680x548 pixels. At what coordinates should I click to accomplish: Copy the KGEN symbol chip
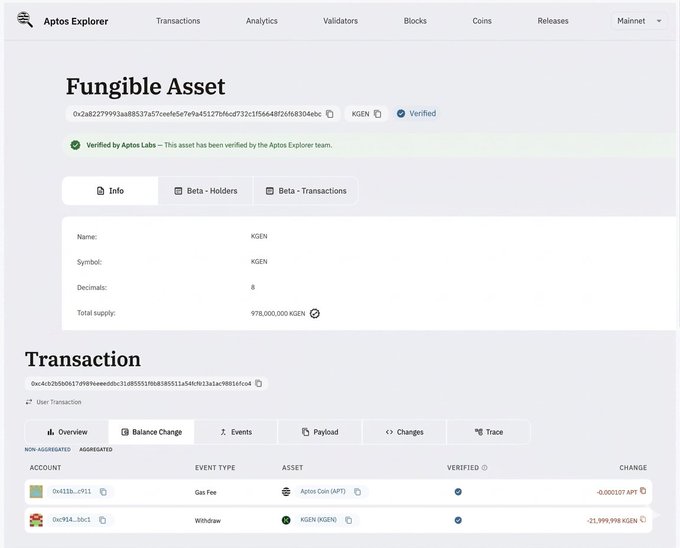tap(377, 114)
